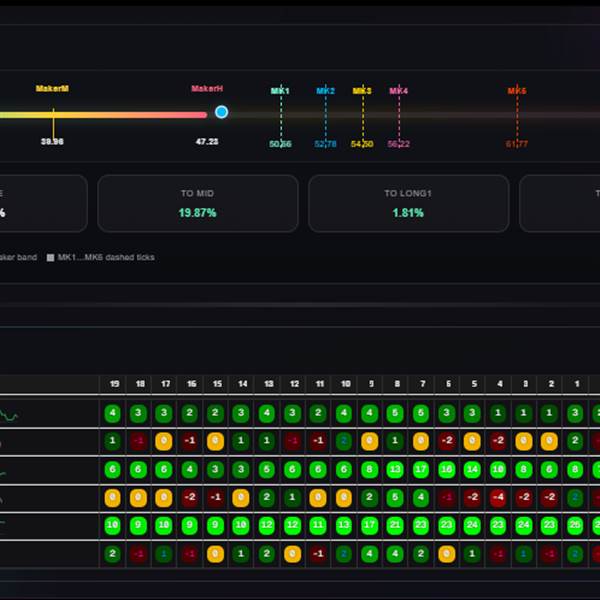Select the 52.78 value below MK2
This screenshot has height=600, width=600.
(x=325, y=144)
